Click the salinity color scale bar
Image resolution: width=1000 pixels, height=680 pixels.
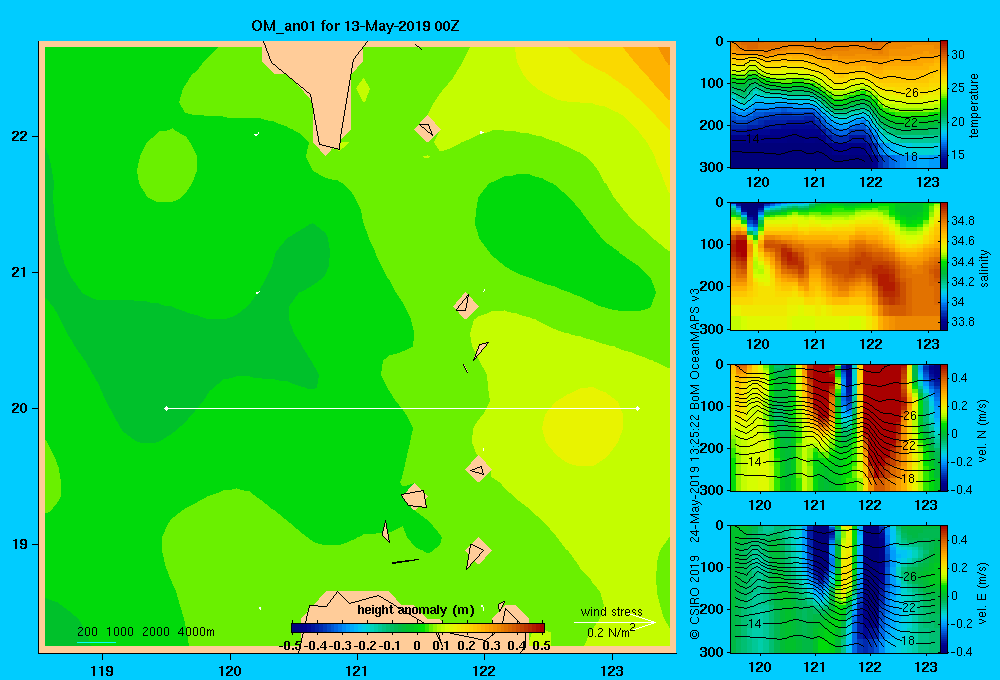pyautogui.click(x=944, y=266)
